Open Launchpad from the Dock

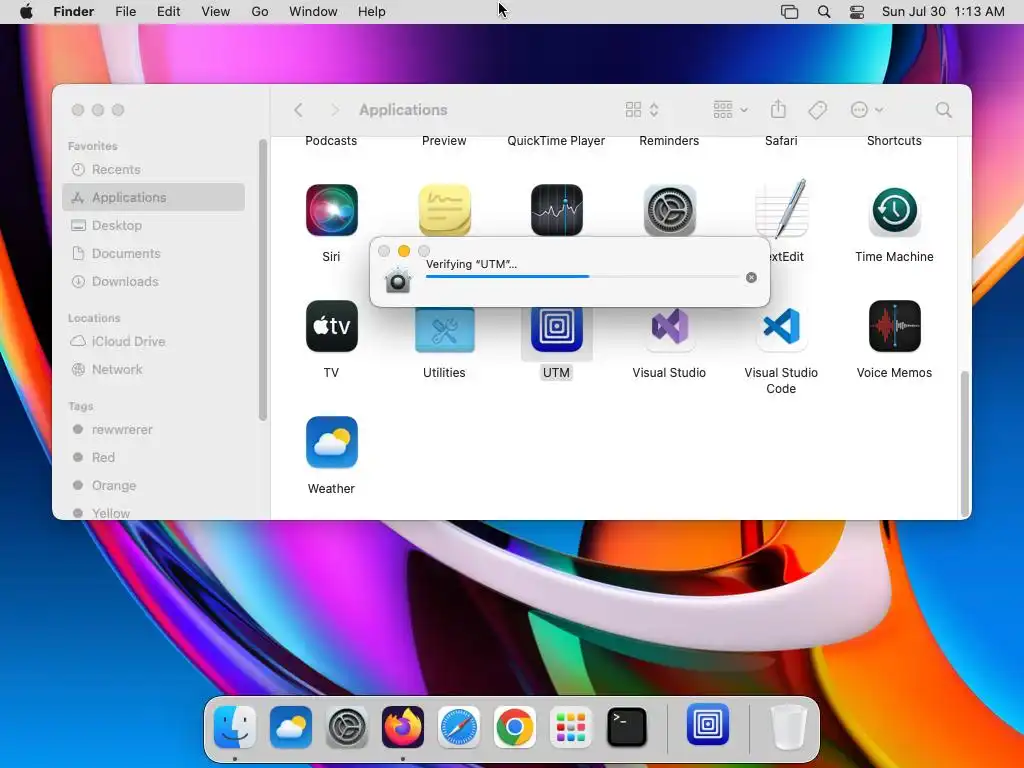click(571, 726)
